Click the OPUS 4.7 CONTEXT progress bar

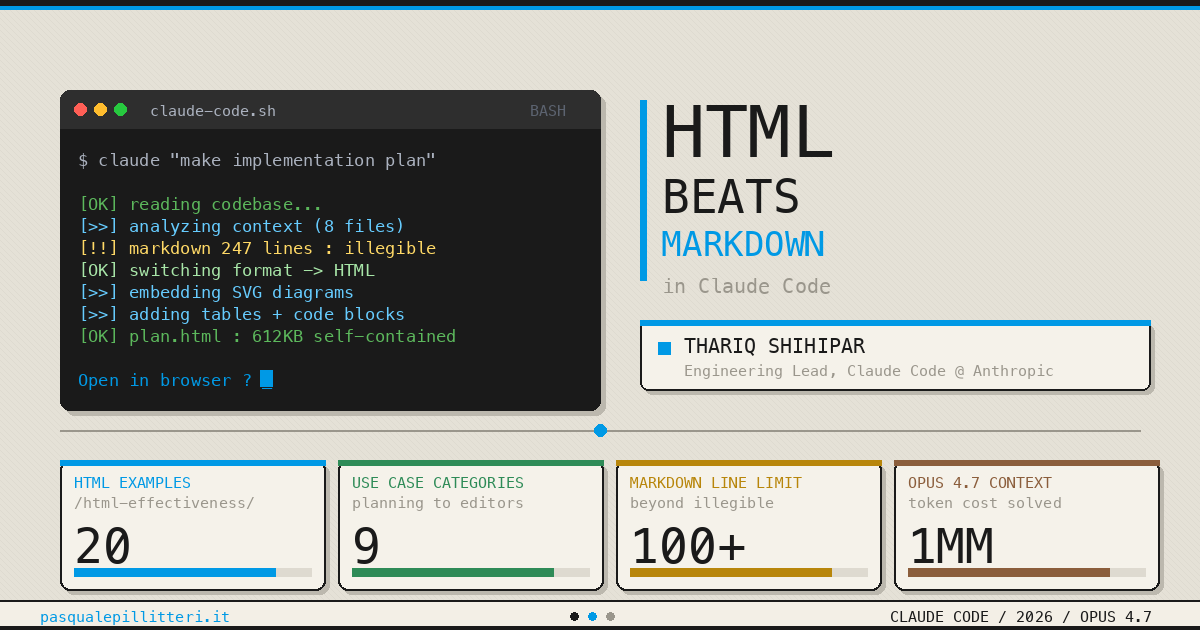tap(1027, 573)
